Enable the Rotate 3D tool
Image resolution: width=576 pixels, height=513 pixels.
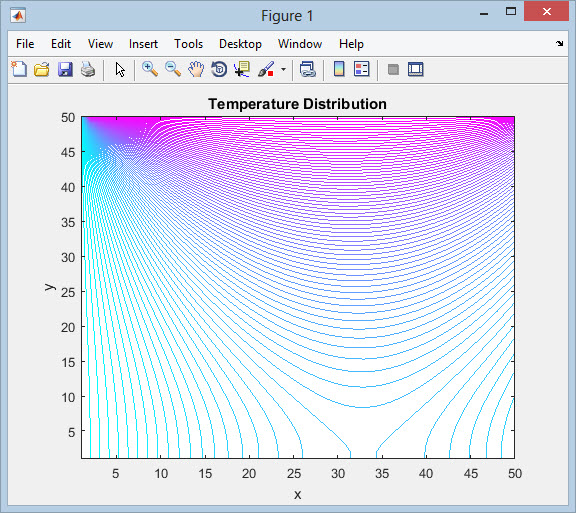click(219, 69)
